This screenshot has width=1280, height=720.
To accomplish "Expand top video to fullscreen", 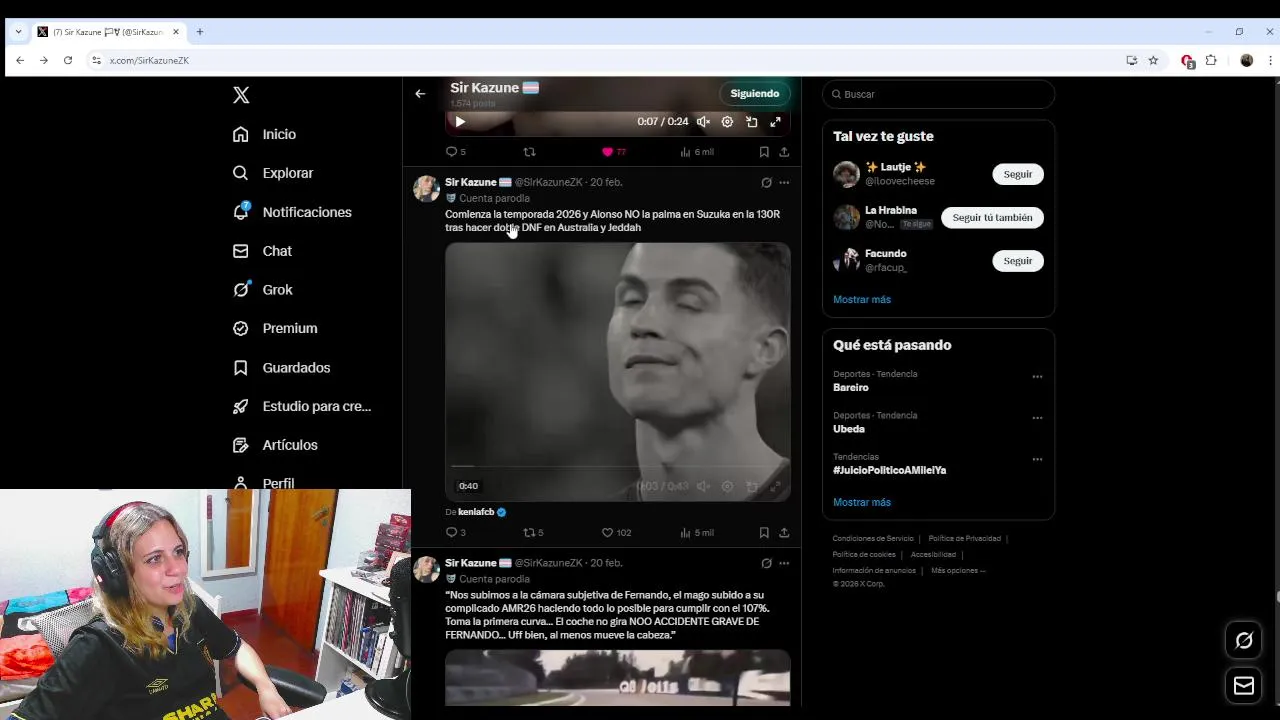I will (x=775, y=122).
